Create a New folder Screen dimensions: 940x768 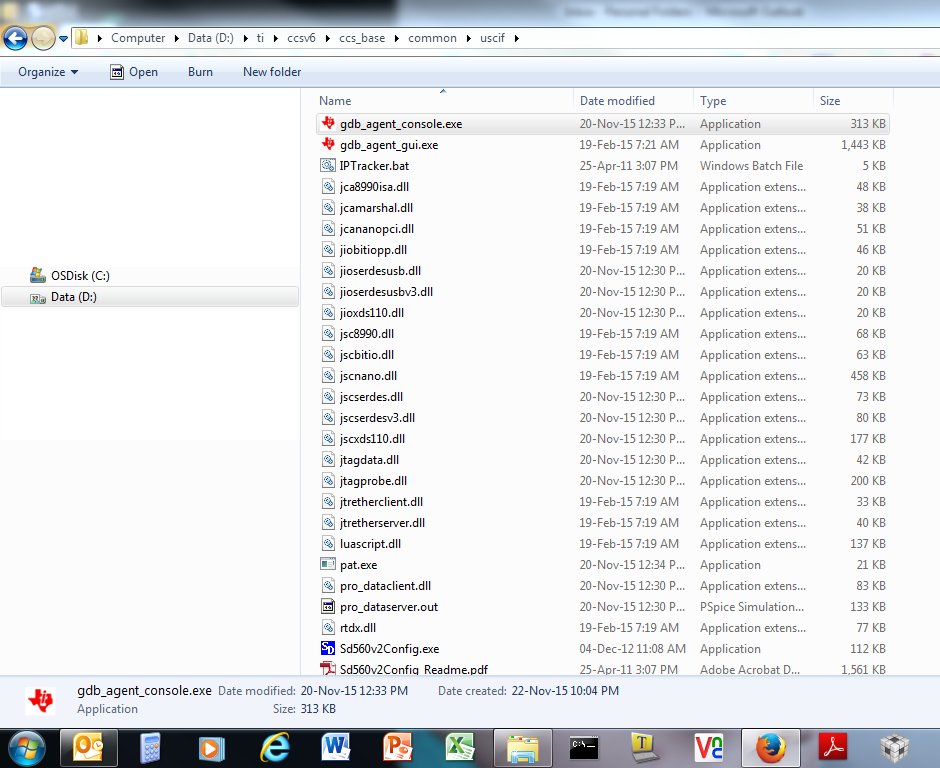click(x=272, y=72)
